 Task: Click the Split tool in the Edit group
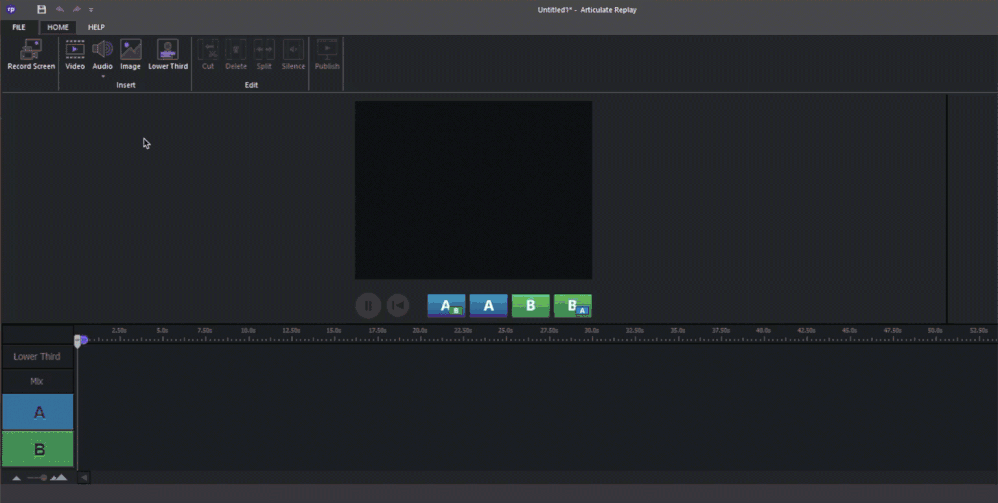[264, 55]
